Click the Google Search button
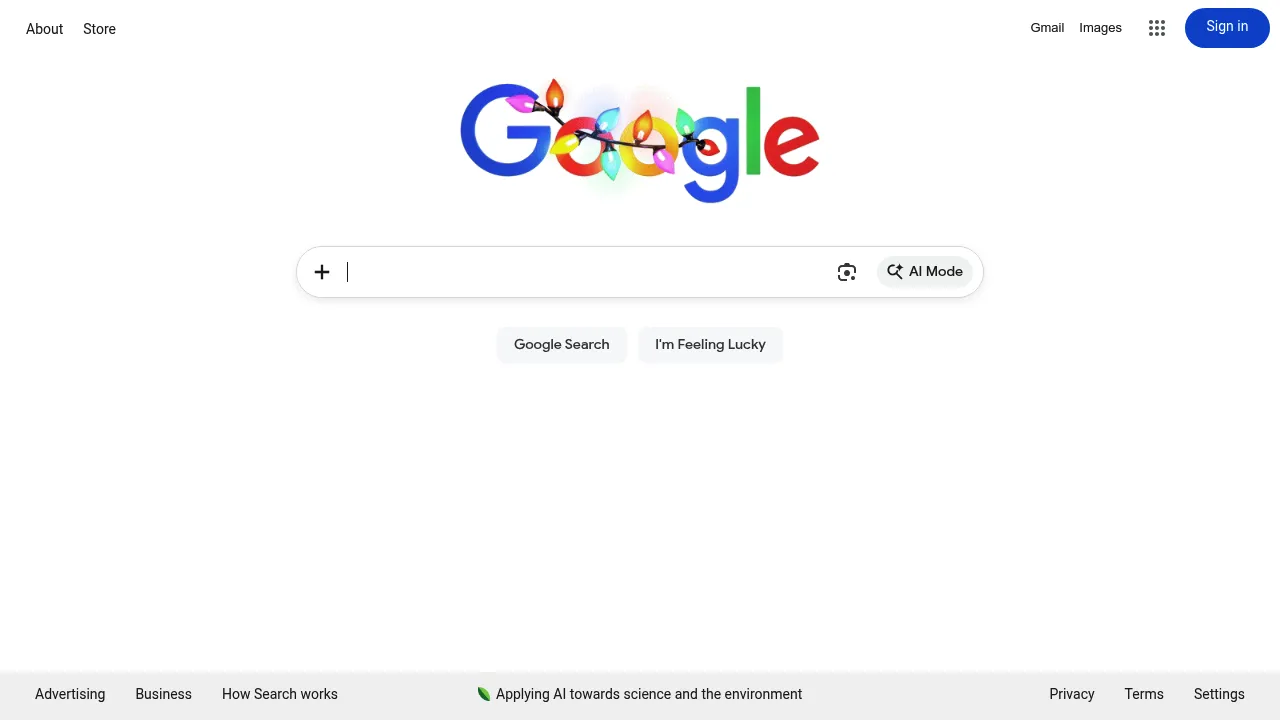 [562, 344]
